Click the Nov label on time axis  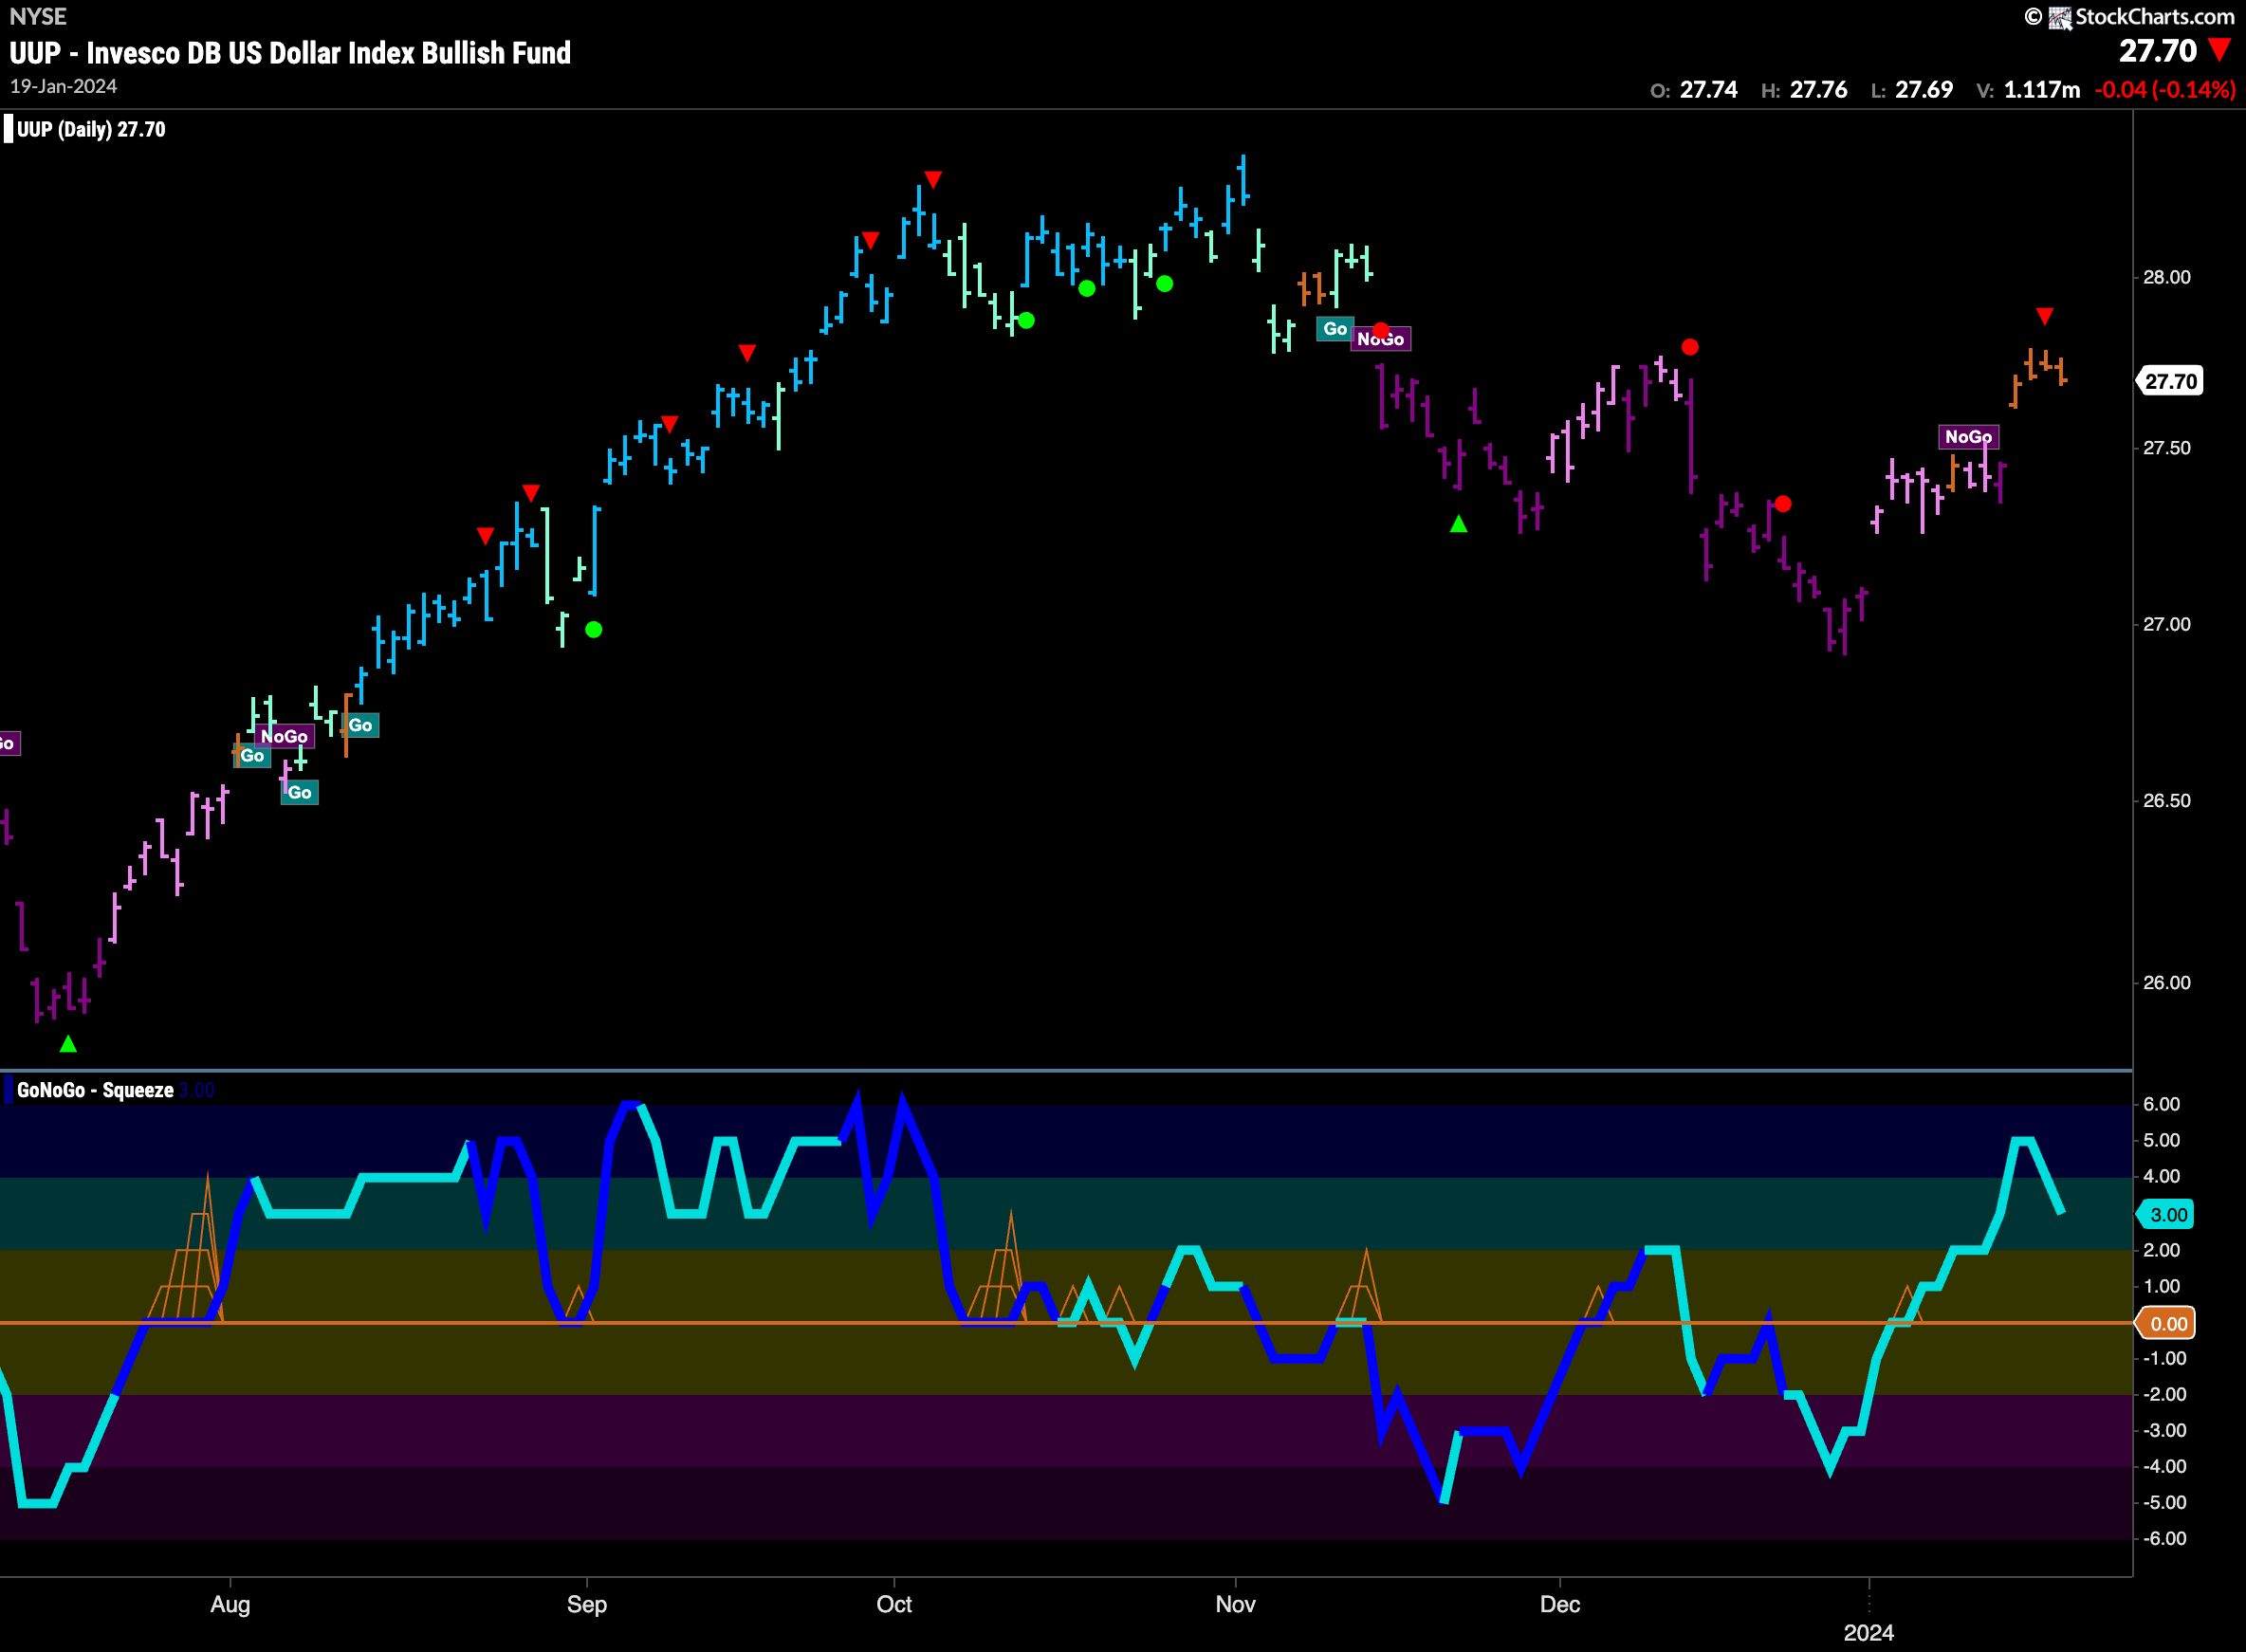coord(1236,1604)
